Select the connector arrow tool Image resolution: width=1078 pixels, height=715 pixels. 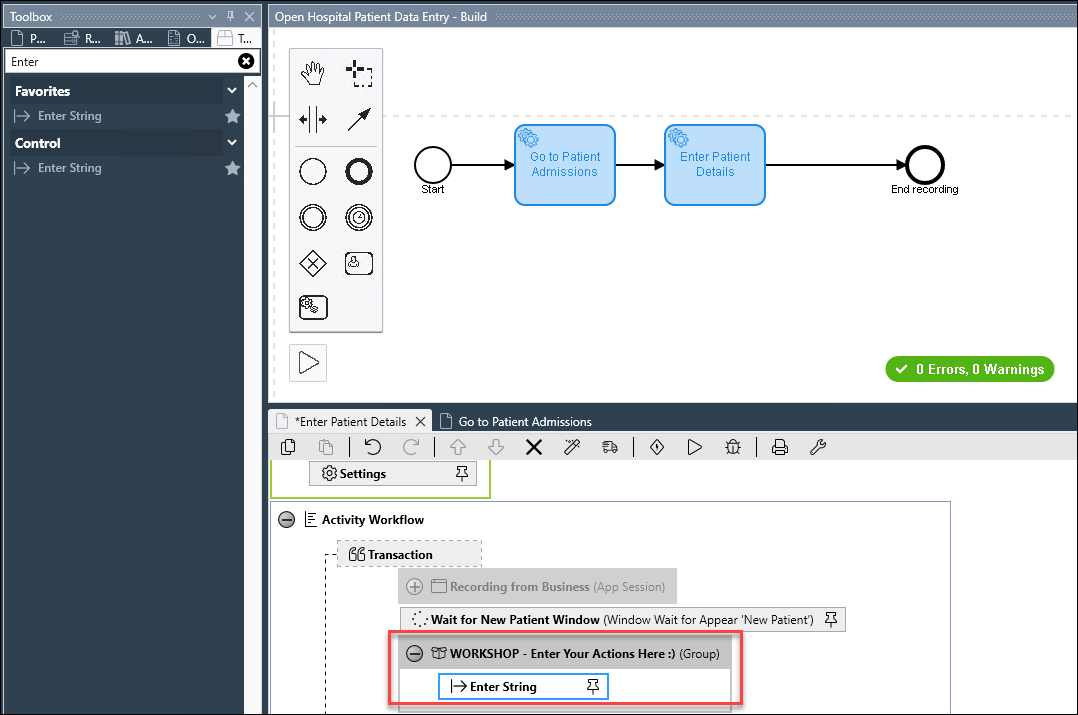(359, 120)
